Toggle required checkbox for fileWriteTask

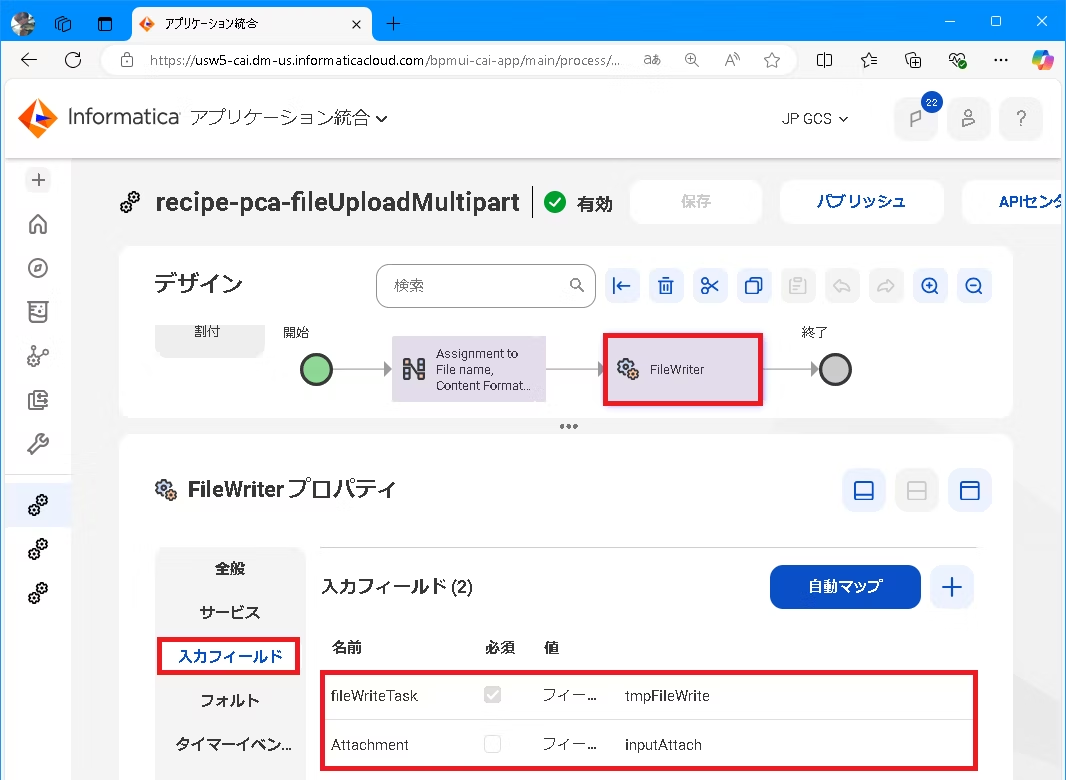coord(492,694)
